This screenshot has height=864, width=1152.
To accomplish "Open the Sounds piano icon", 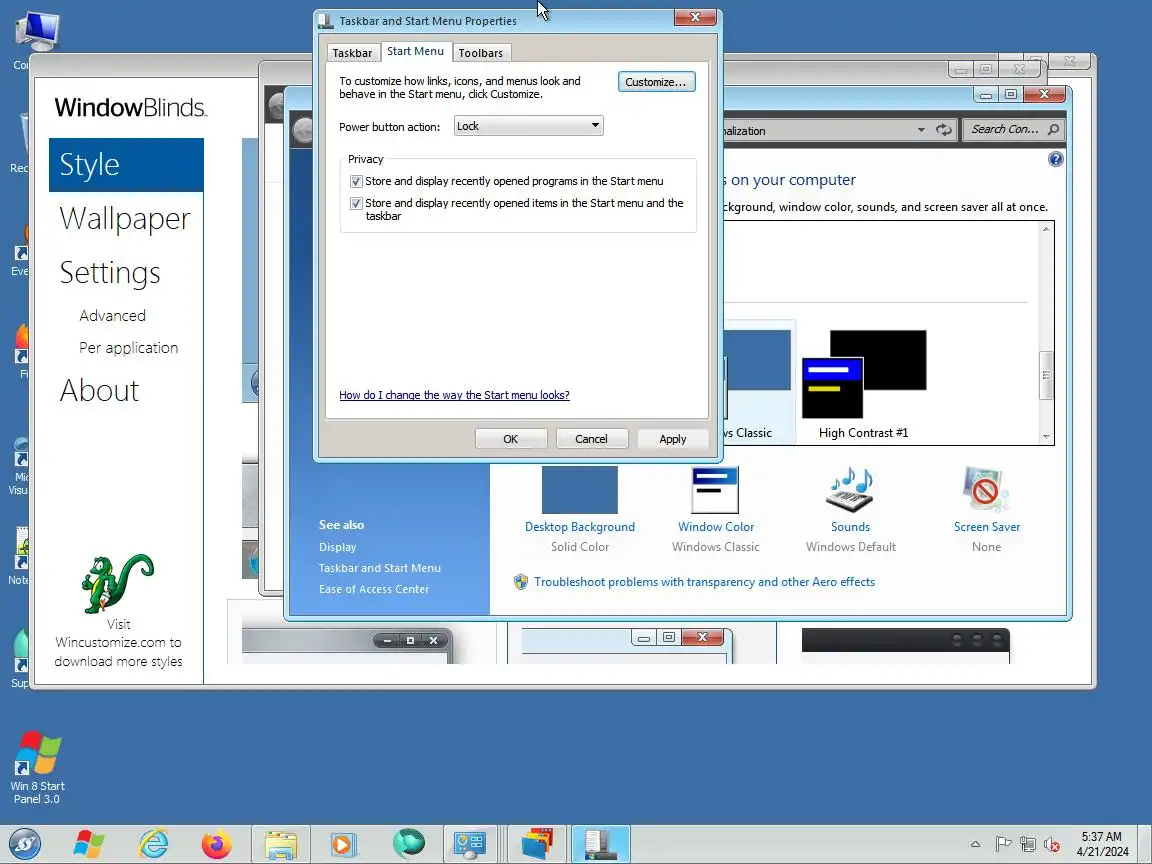I will (x=850, y=490).
